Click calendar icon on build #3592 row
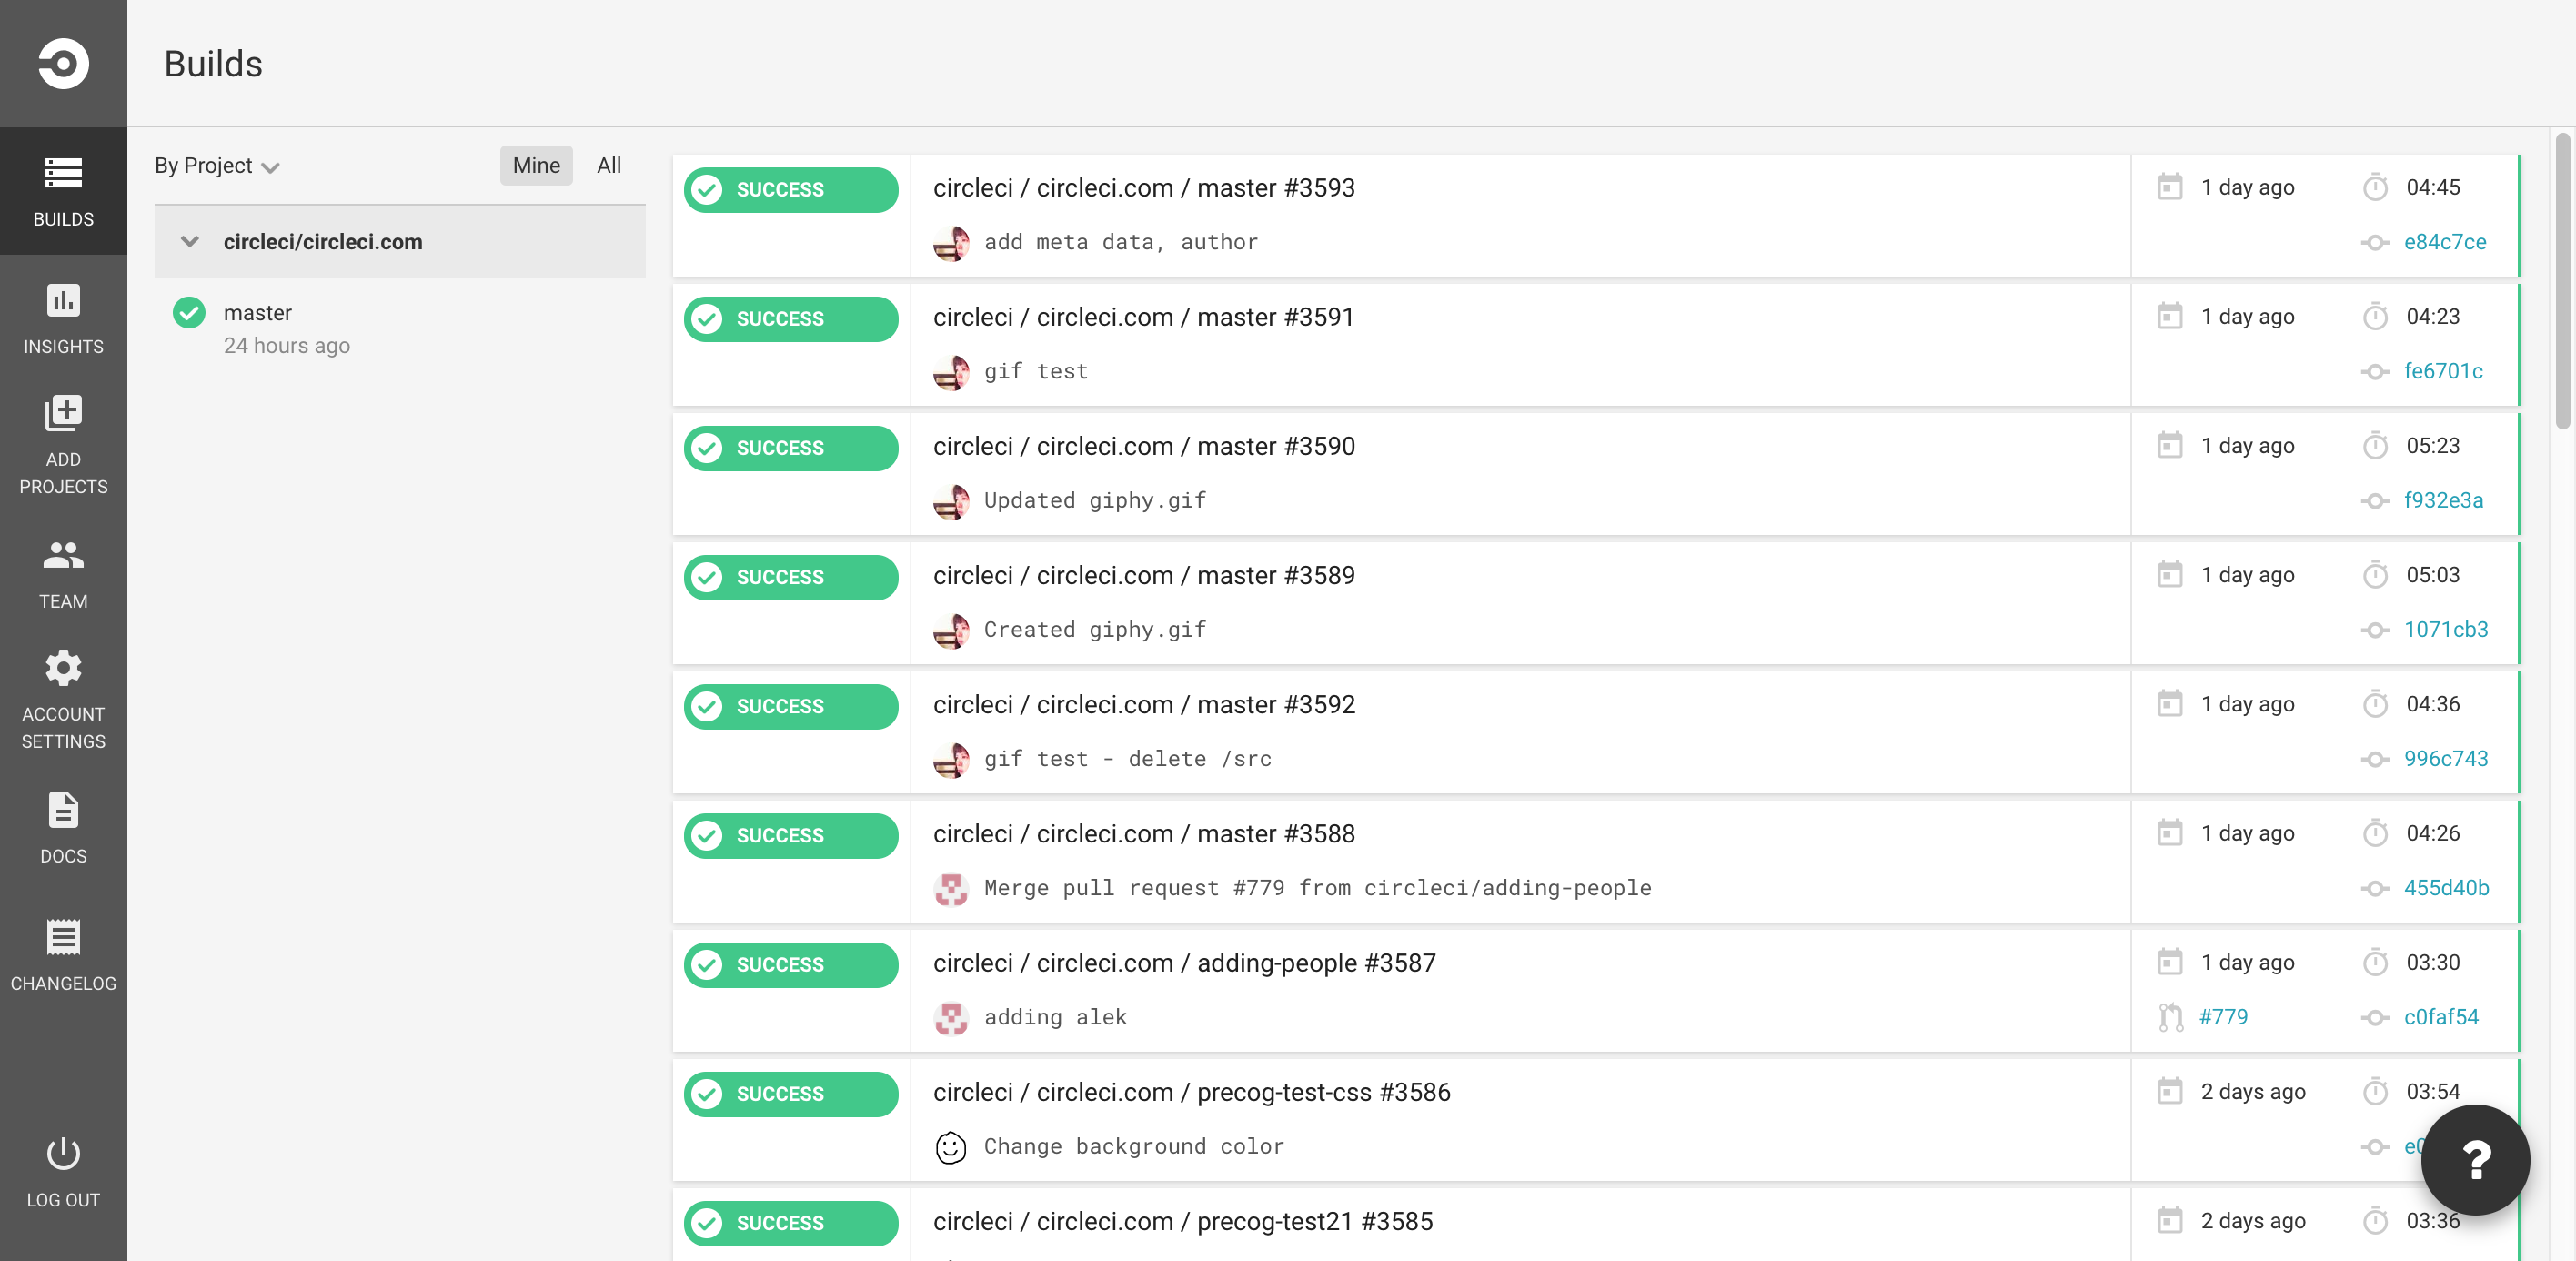Screen dimensions: 2576x1261 [2169, 704]
